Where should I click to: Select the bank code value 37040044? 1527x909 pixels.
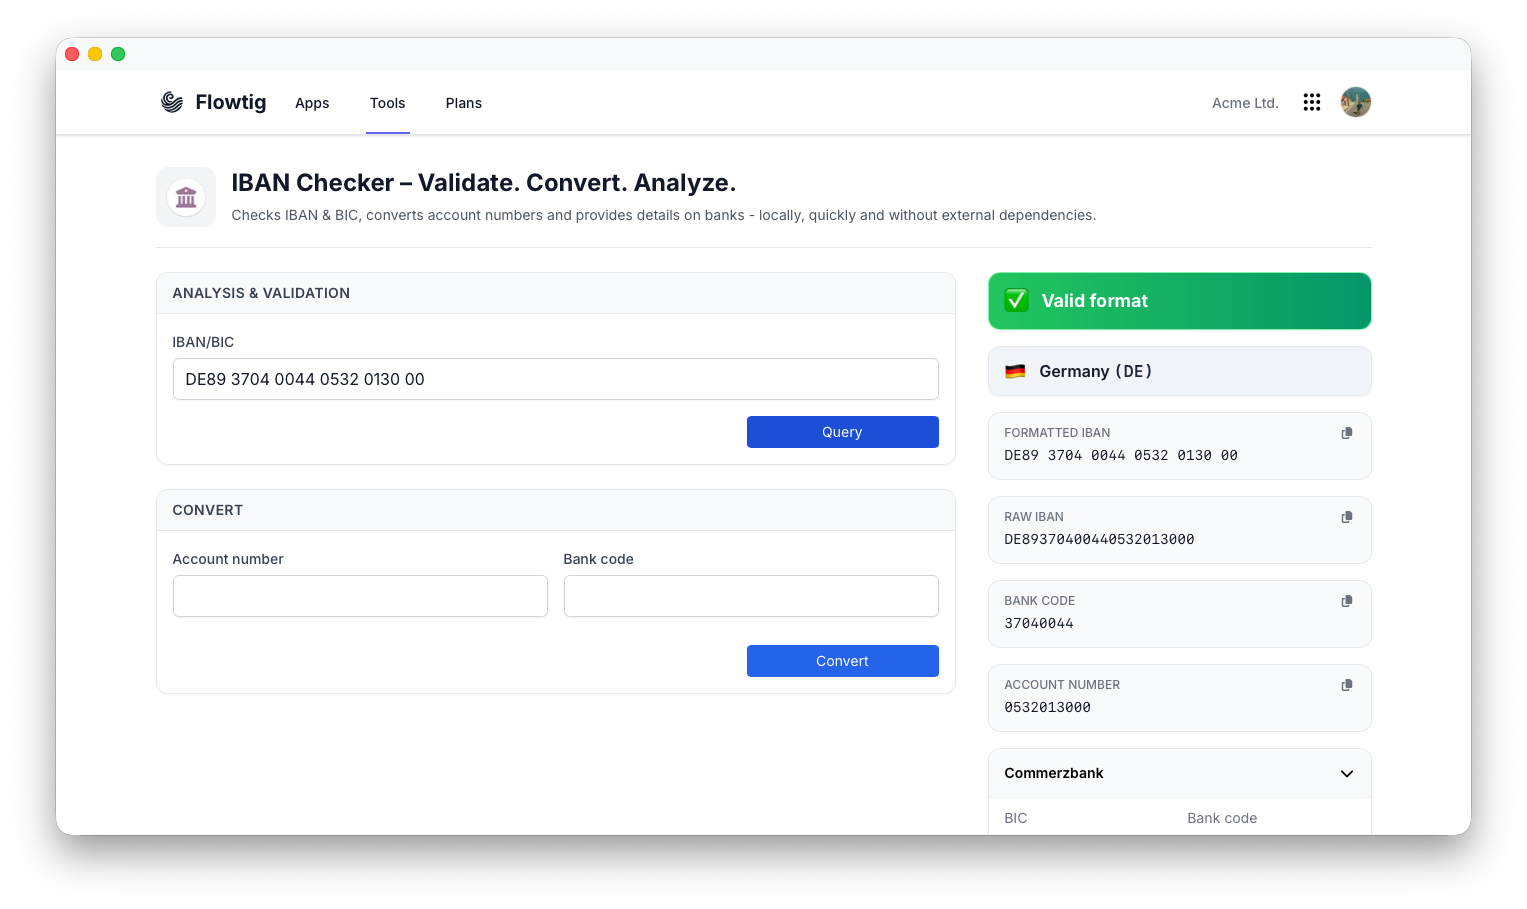[1039, 623]
